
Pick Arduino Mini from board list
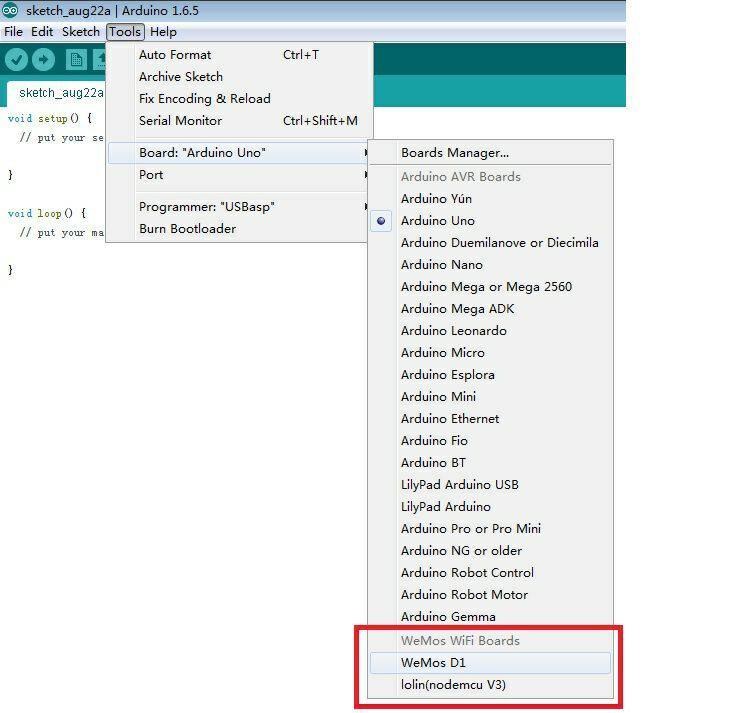click(490, 397)
